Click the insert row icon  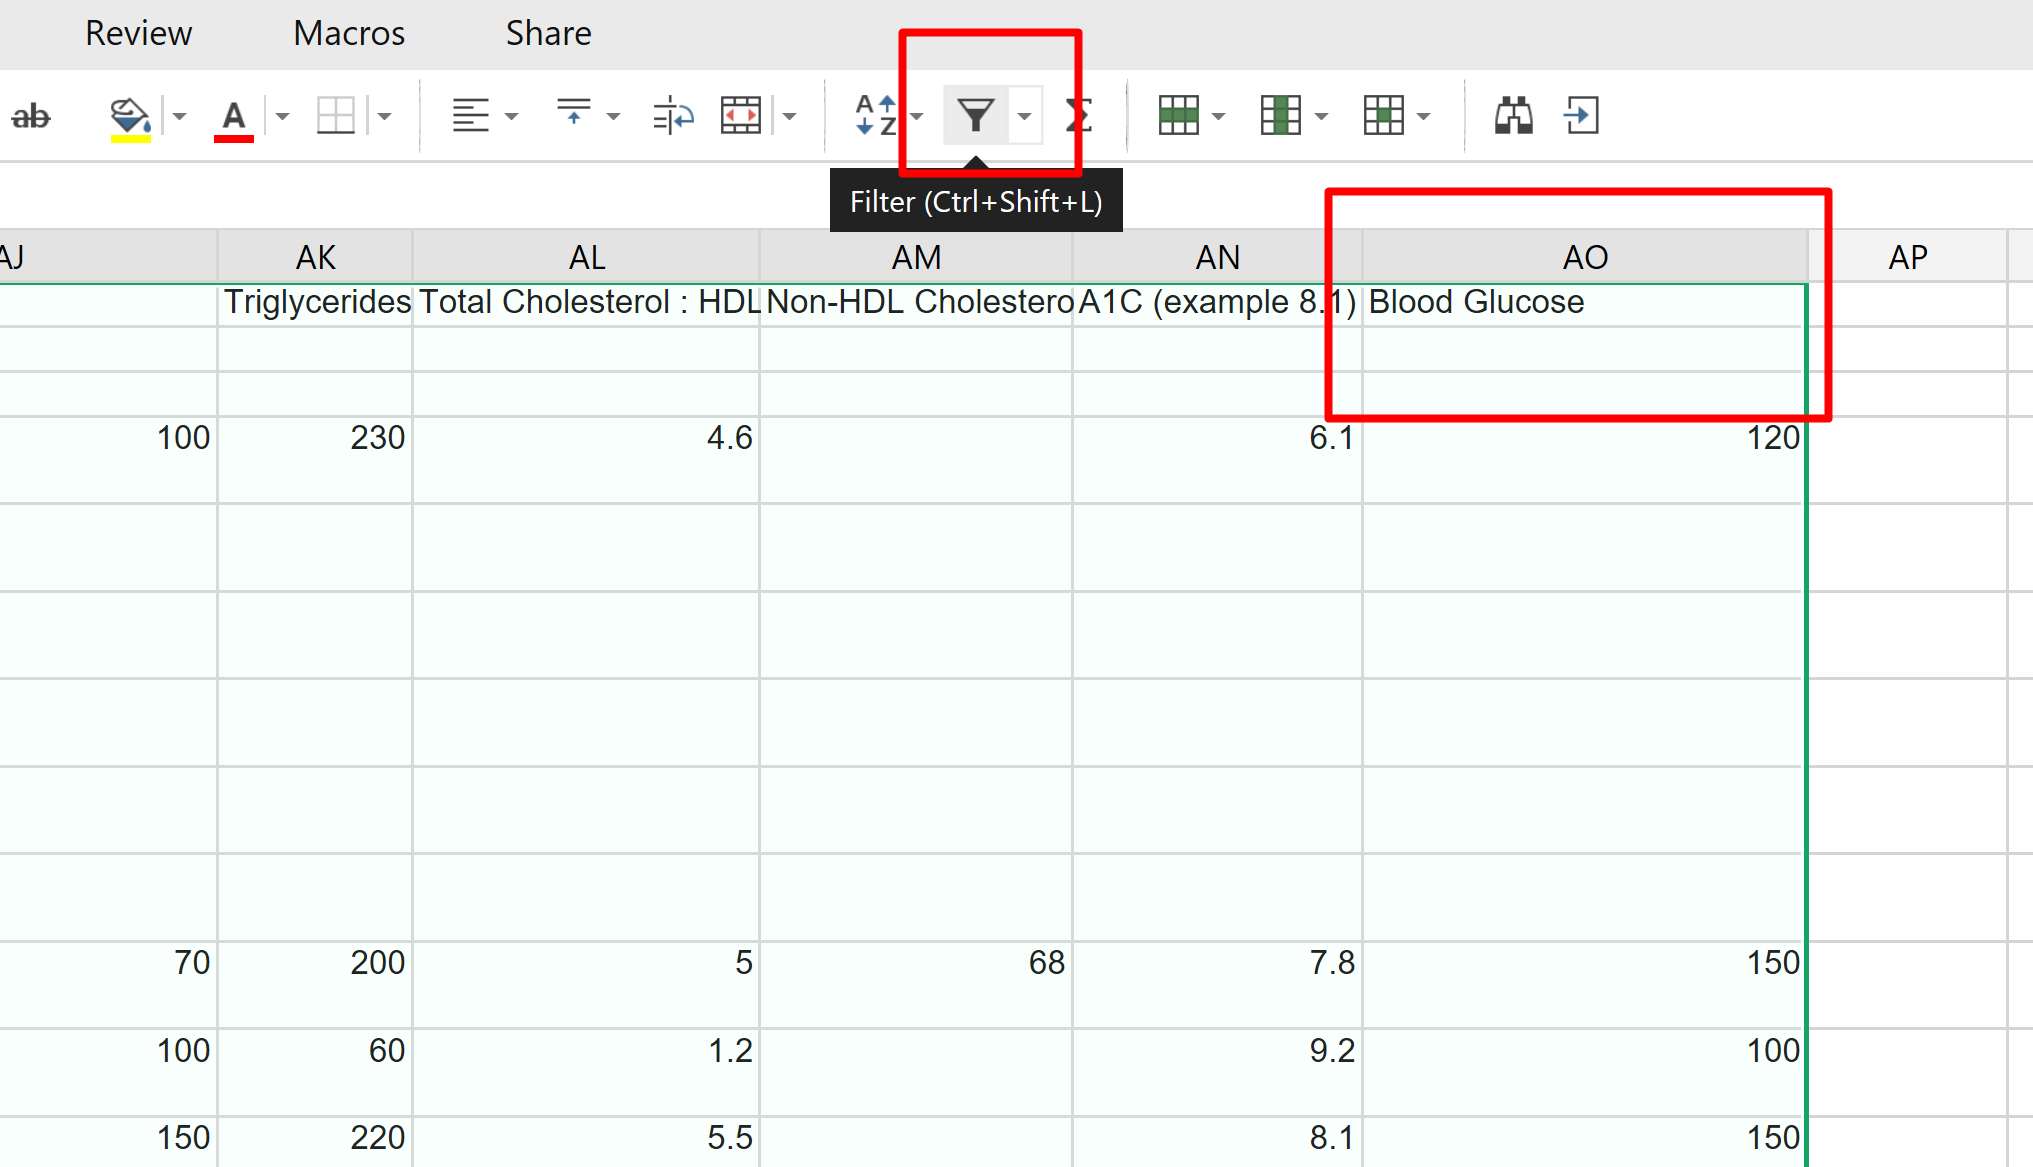[x=1178, y=116]
